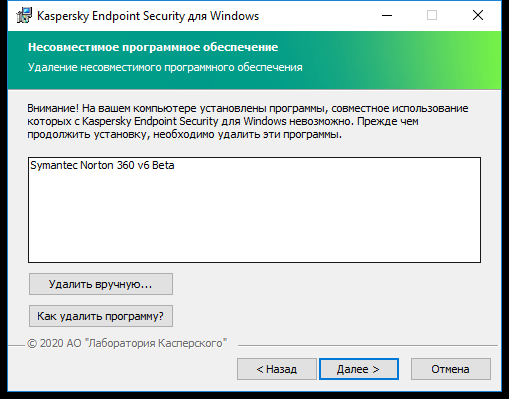The height and width of the screenshot is (399, 509).
Task: Open 'Удалить вручную...' manual removal
Action: 101,284
